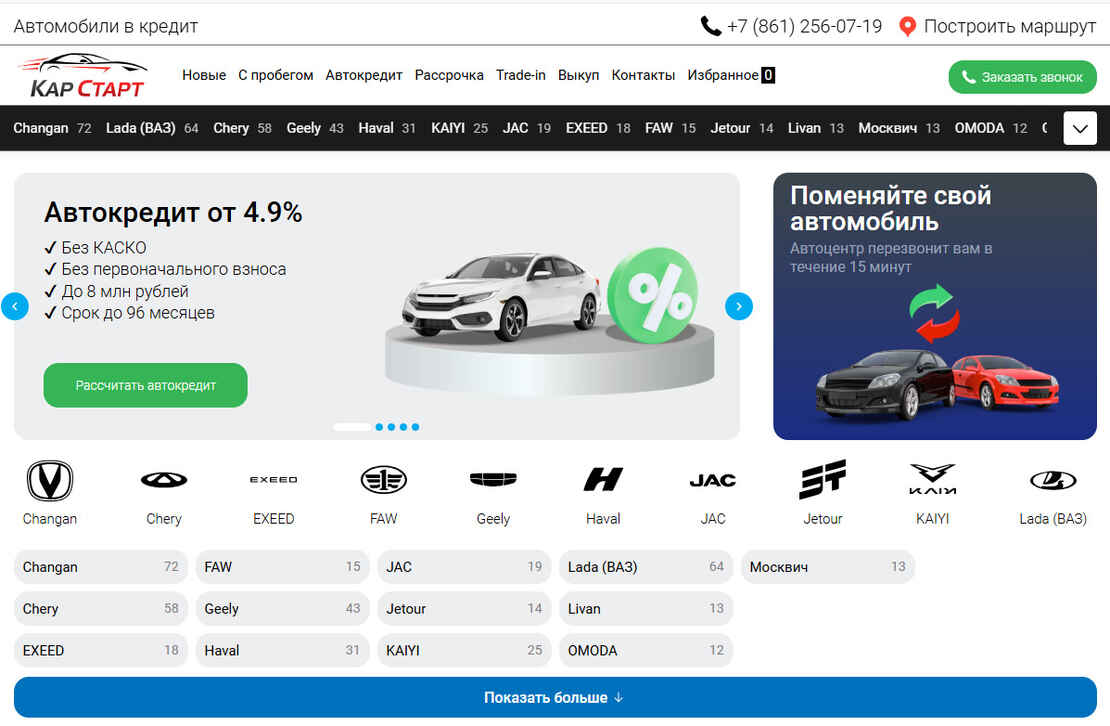Go to previous banner slide arrow

point(15,306)
